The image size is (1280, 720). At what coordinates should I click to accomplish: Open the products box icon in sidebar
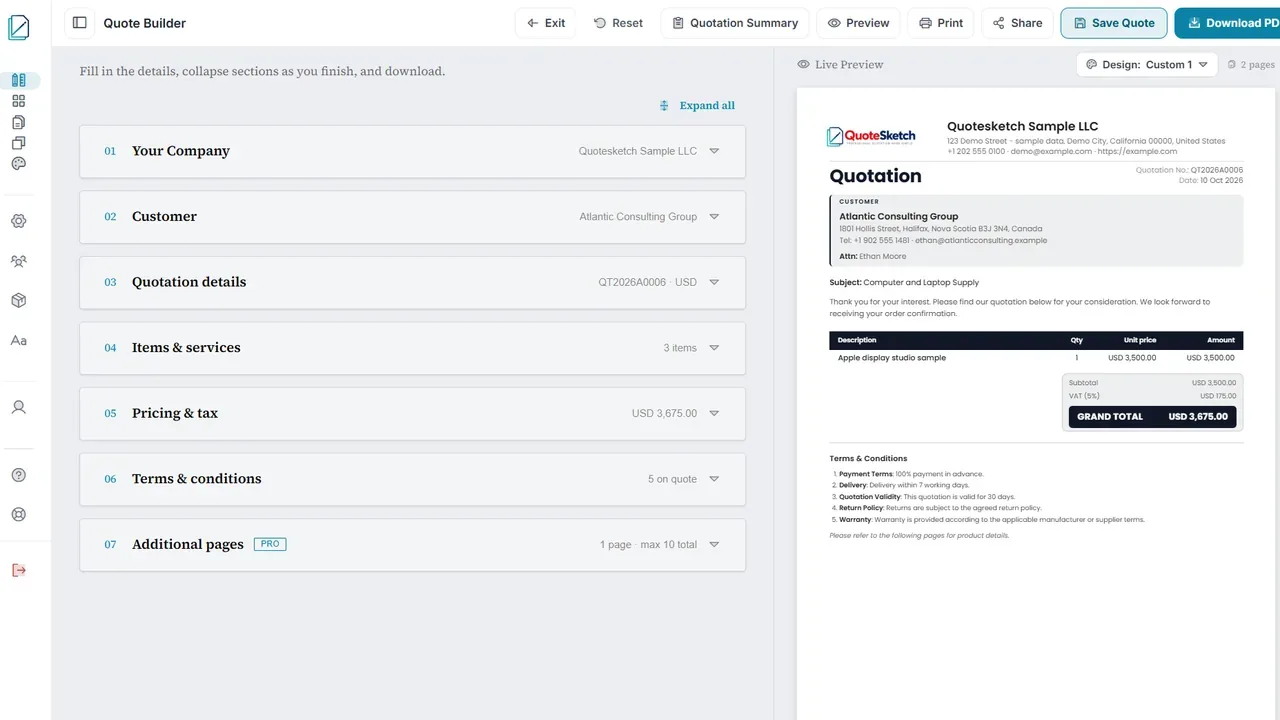(19, 301)
